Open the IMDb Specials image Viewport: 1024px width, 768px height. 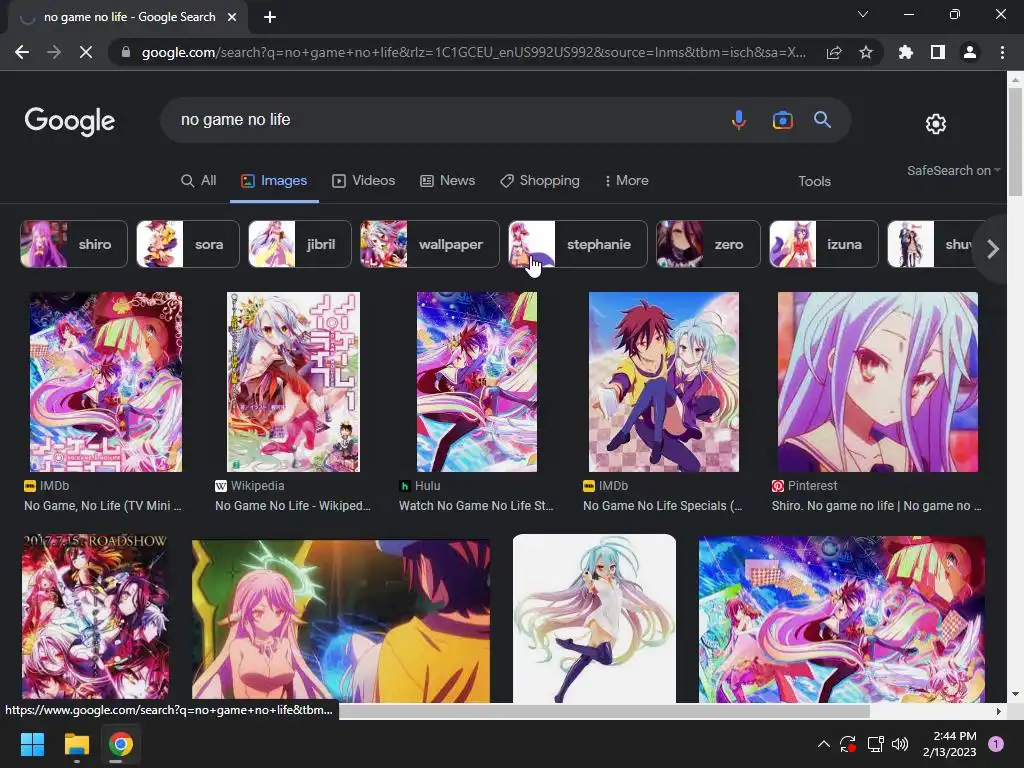point(664,382)
